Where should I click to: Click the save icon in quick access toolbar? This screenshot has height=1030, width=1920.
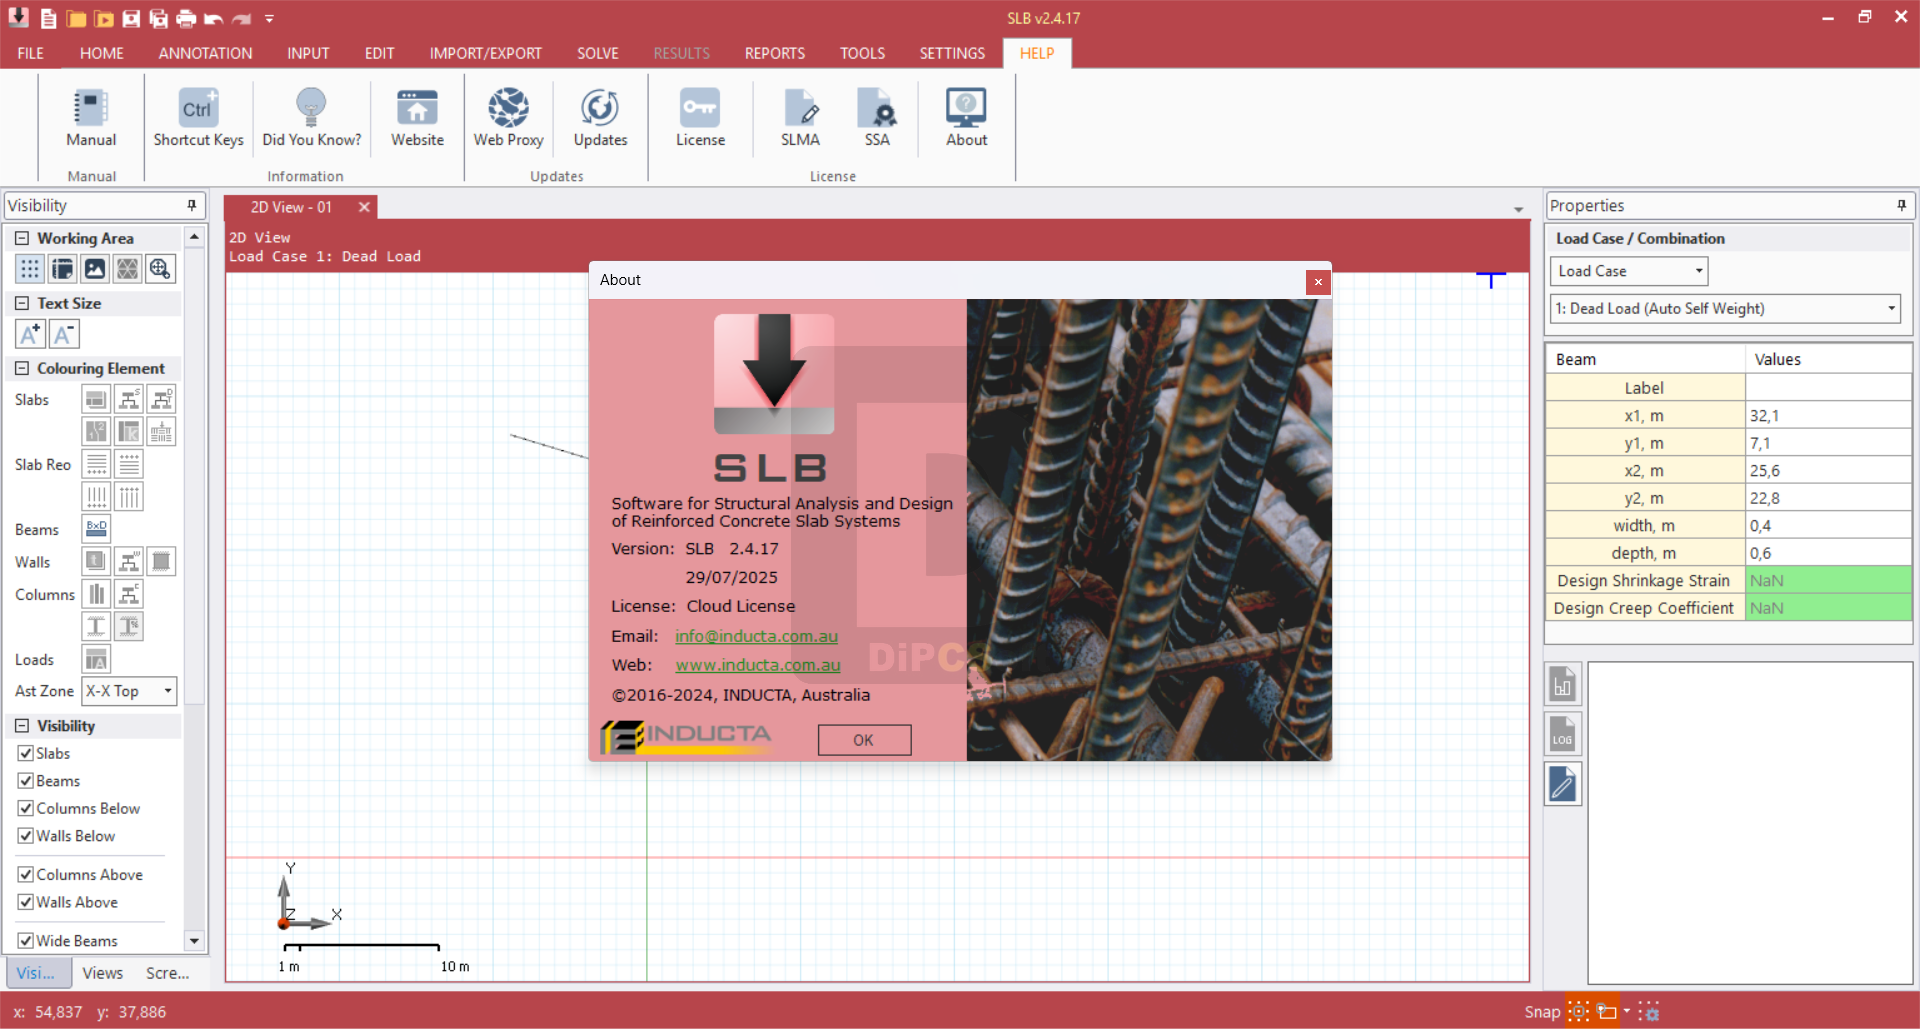point(131,18)
